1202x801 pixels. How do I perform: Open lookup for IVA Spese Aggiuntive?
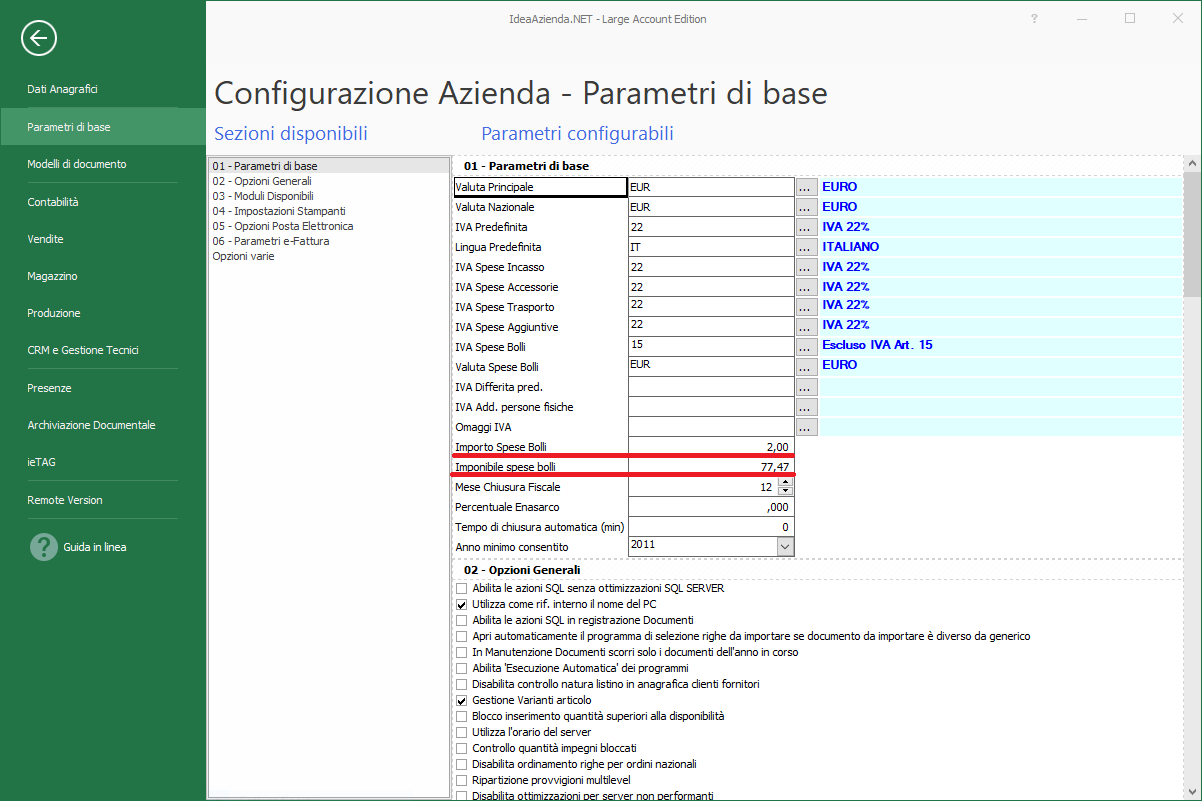click(807, 327)
